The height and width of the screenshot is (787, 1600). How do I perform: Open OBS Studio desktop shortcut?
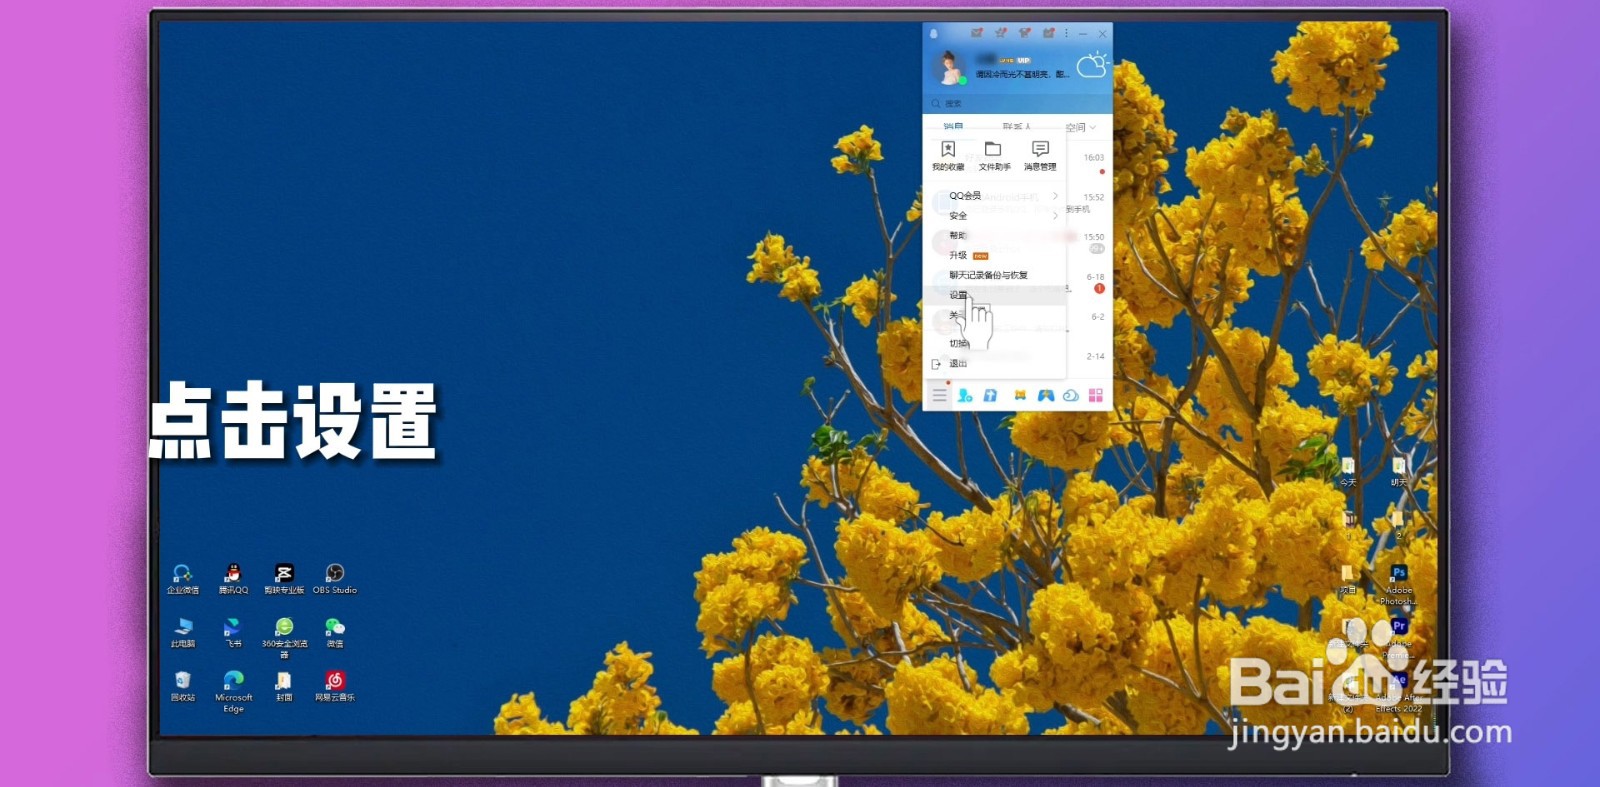pos(335,579)
